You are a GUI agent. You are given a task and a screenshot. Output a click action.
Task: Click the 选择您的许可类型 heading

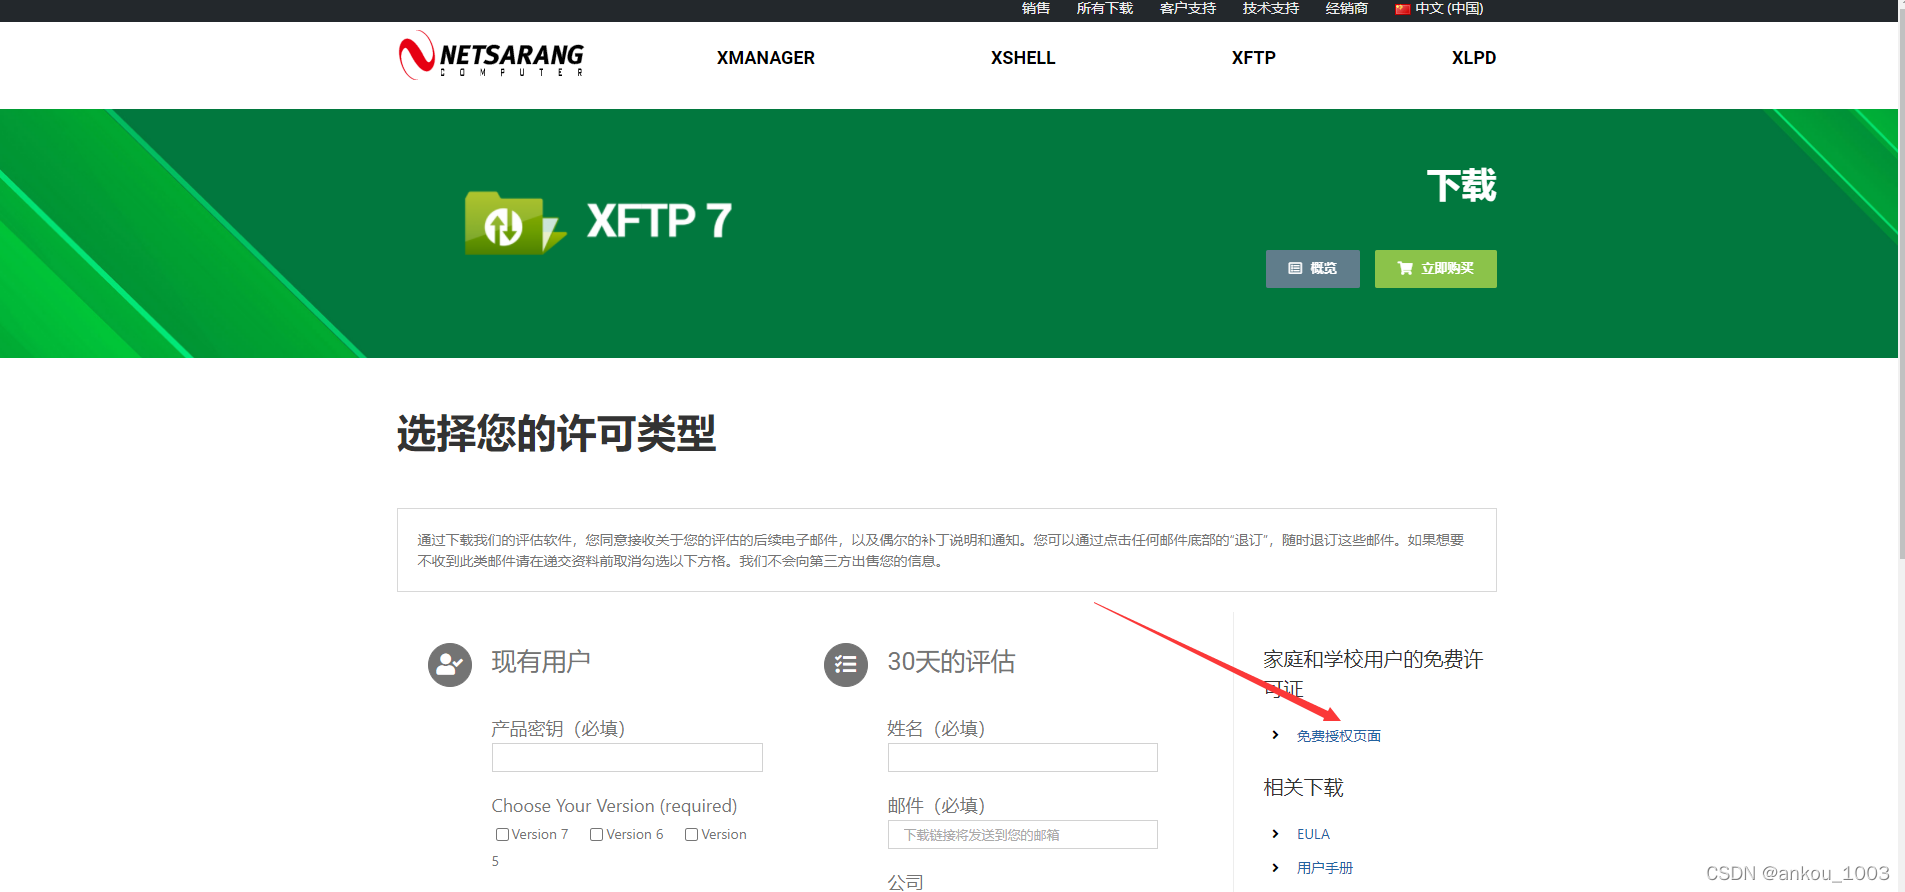click(x=556, y=434)
